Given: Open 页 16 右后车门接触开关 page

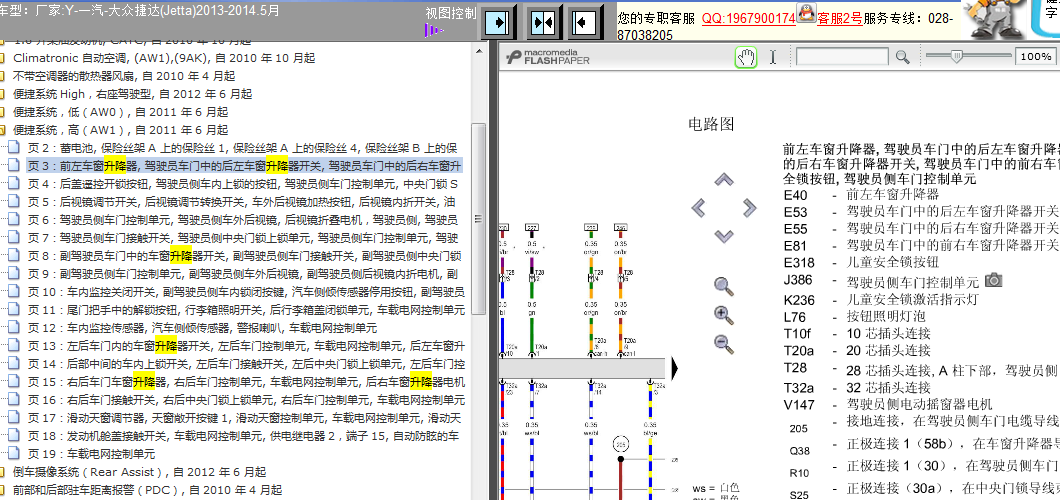Looking at the screenshot, I should point(246,400).
